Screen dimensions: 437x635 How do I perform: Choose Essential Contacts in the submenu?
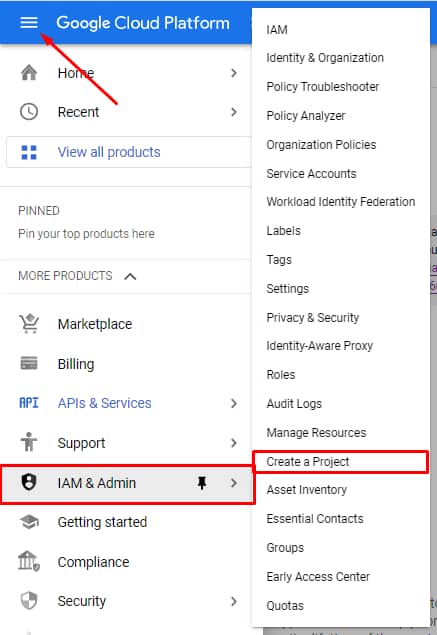click(315, 519)
